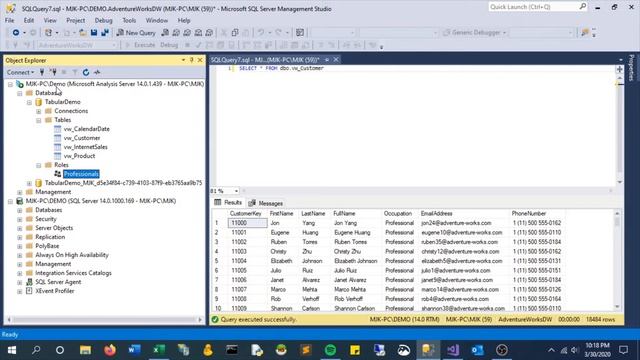The width and height of the screenshot is (640, 360).
Task: Open the View menu
Action: tap(50, 20)
